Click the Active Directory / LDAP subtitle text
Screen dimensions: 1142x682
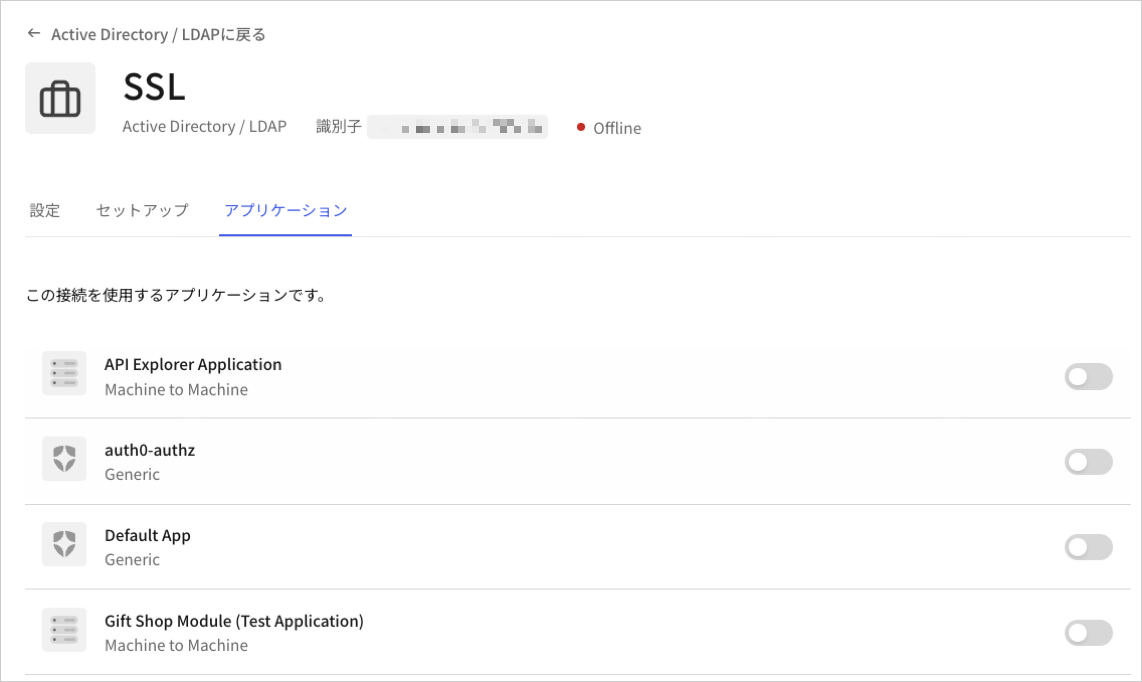coord(204,126)
